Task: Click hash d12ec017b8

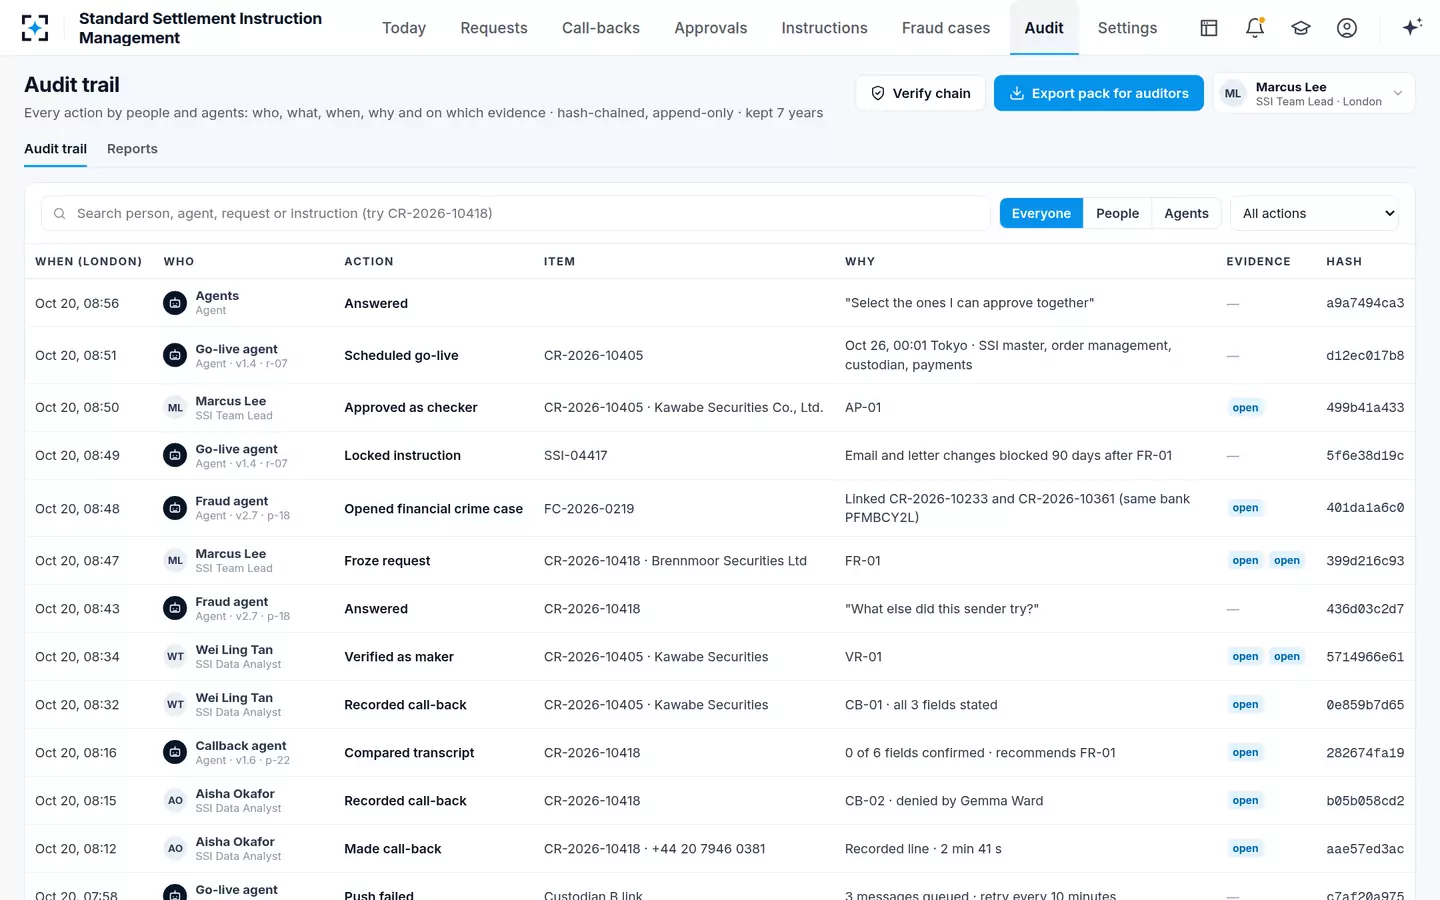Action: [x=1365, y=355]
